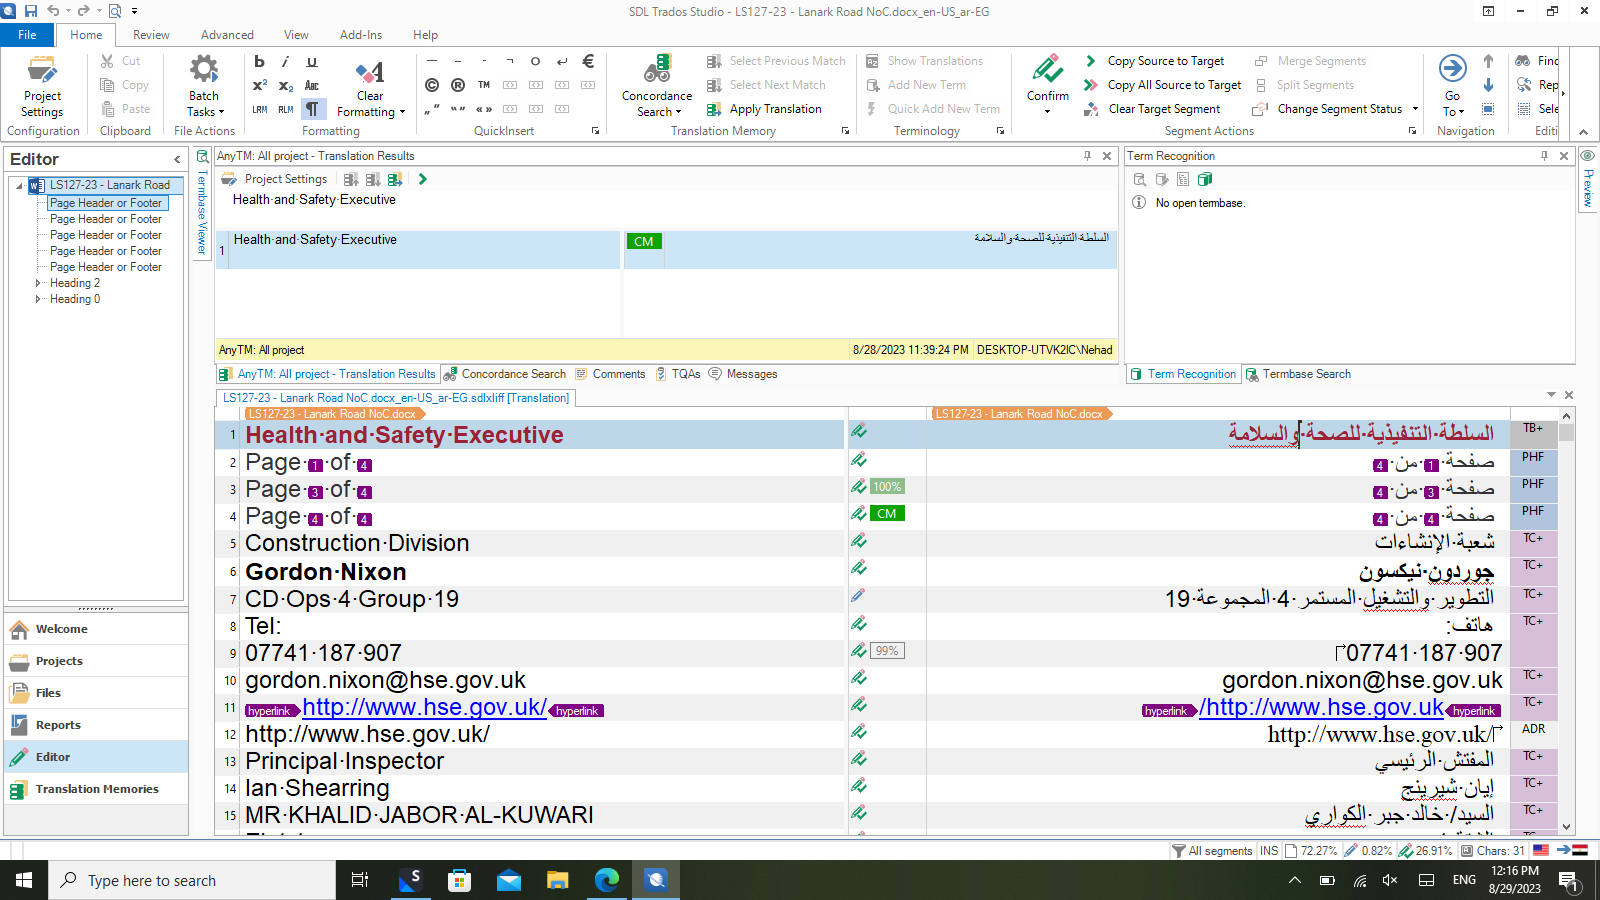Viewport: 1600px width, 900px height.
Task: Insert the TM trademark symbol
Action: pos(484,85)
